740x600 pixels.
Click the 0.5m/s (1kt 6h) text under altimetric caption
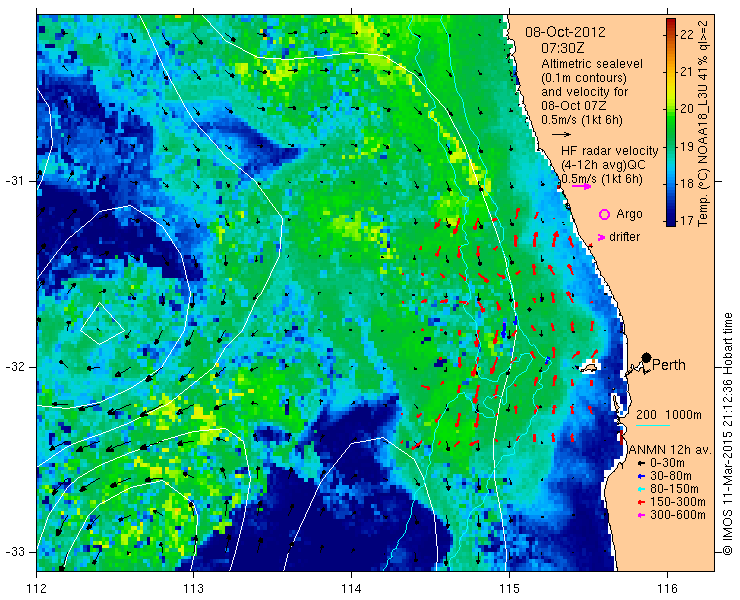tap(582, 120)
